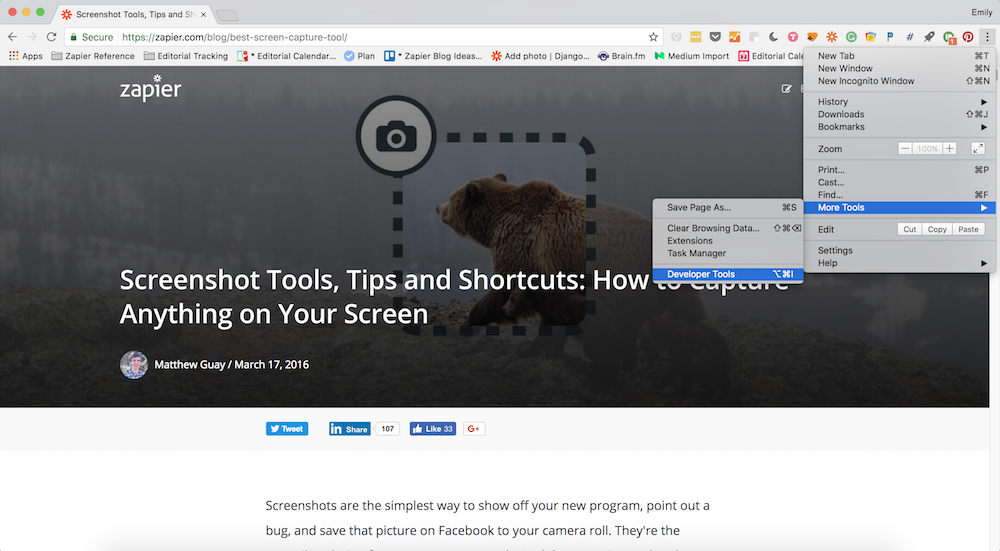Click the green Secure lock indicator

pyautogui.click(x=91, y=37)
